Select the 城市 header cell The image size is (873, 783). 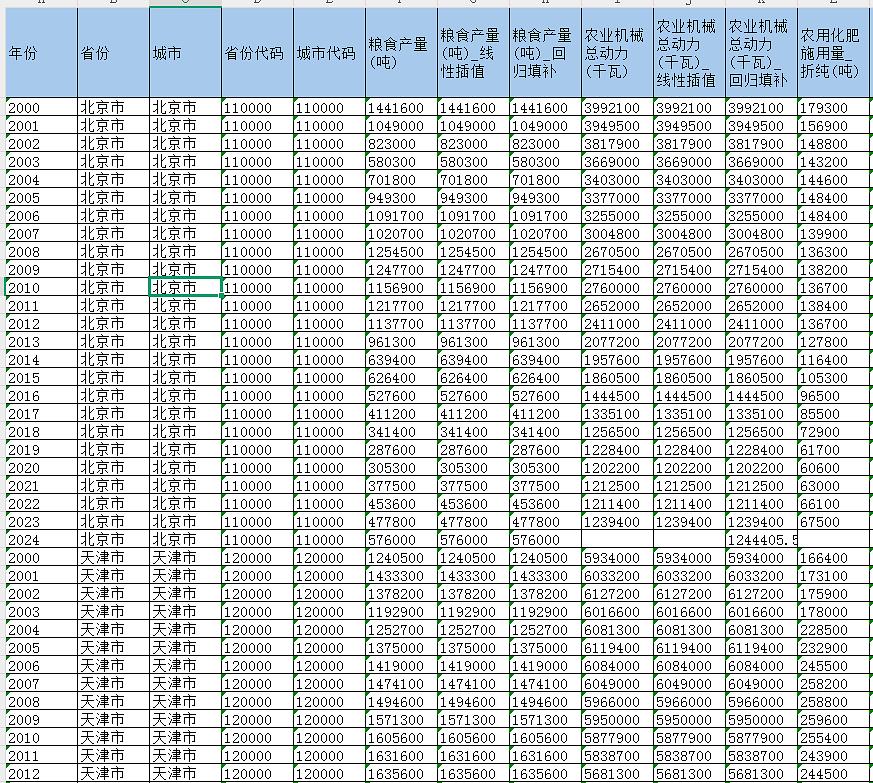tap(185, 53)
